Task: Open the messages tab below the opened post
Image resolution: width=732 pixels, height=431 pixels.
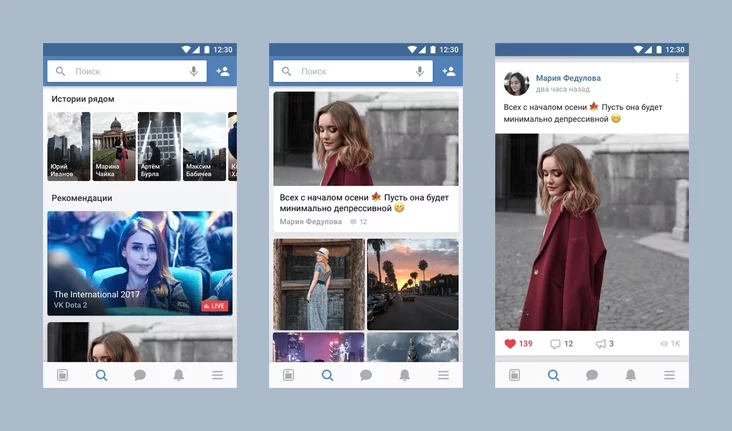Action: [592, 375]
